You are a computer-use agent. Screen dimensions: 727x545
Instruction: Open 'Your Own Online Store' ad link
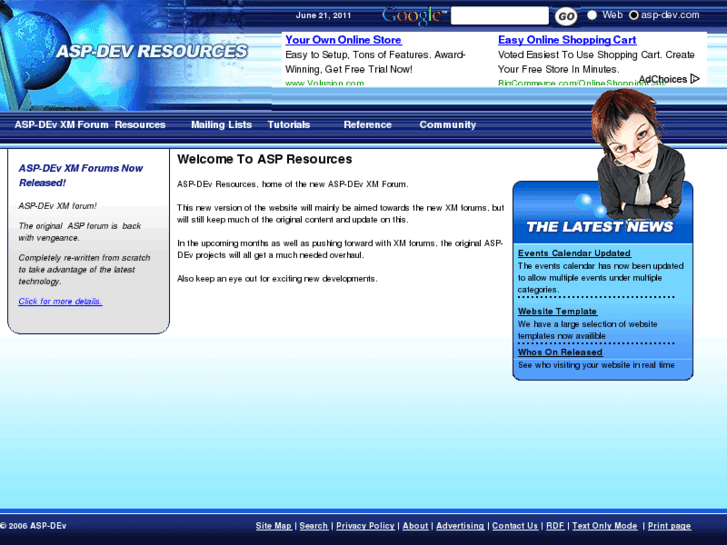(x=343, y=40)
